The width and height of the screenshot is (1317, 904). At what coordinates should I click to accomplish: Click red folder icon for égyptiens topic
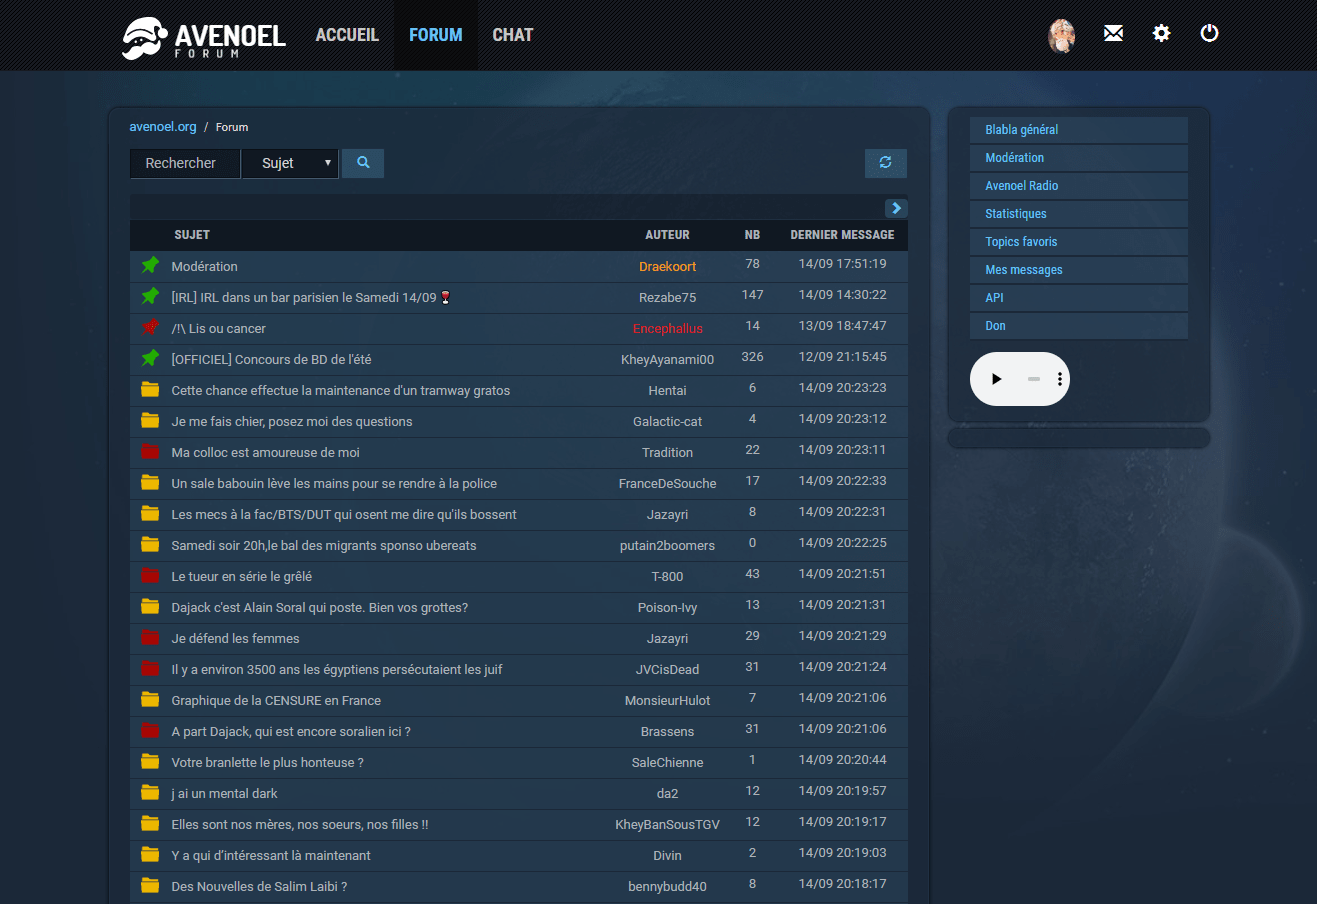tap(150, 669)
